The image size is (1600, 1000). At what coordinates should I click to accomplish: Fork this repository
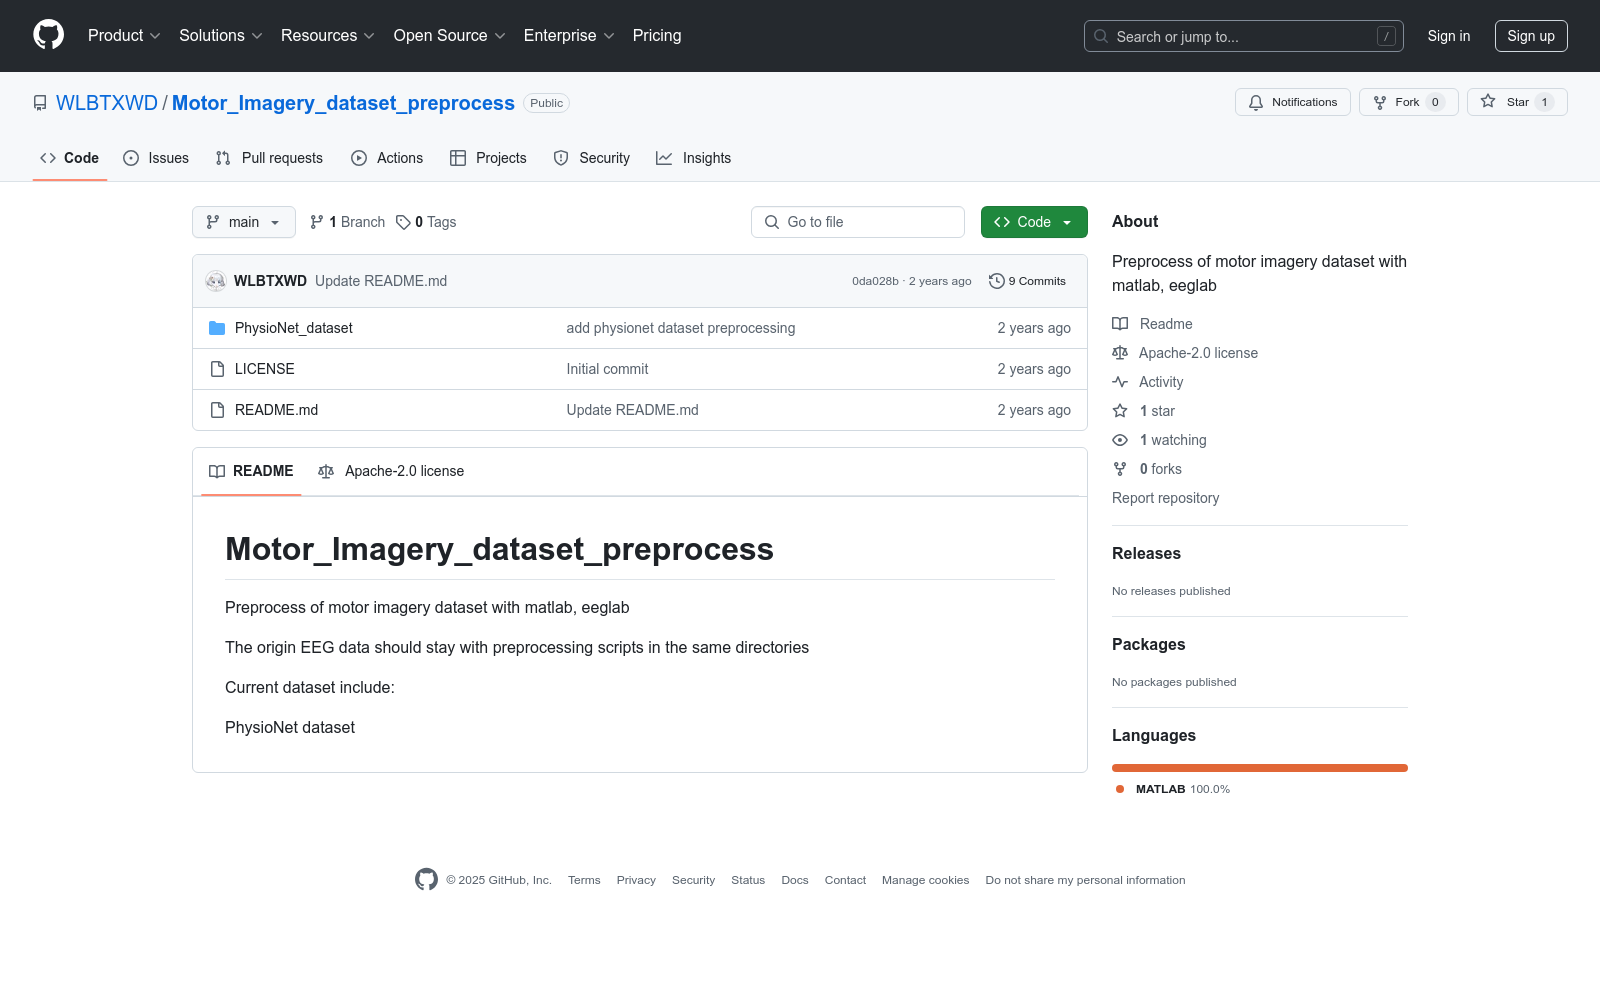1409,102
